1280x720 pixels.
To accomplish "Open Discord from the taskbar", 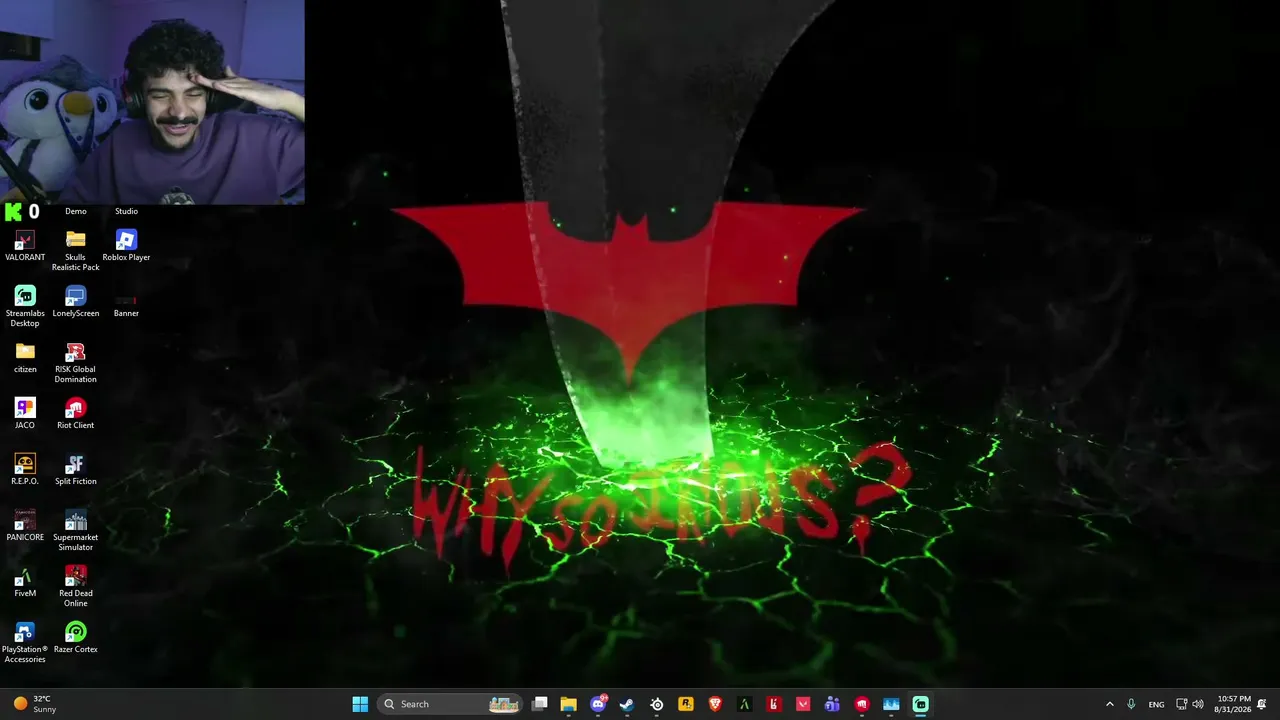I will (598, 704).
